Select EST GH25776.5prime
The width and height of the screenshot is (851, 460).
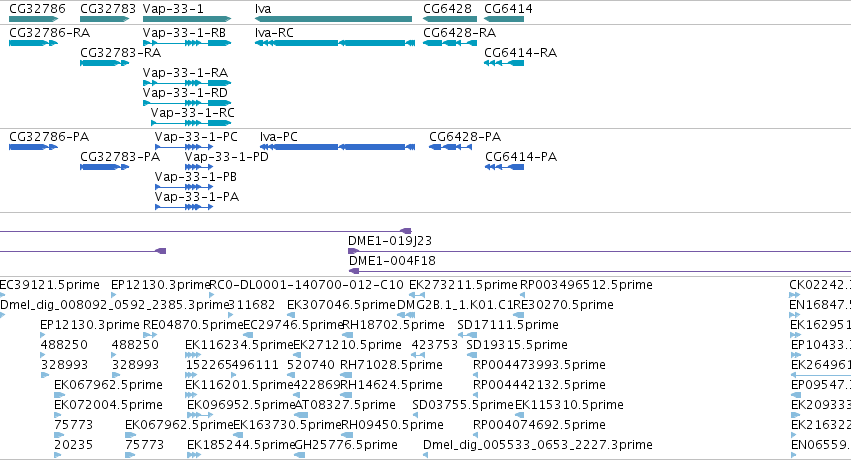(300, 456)
